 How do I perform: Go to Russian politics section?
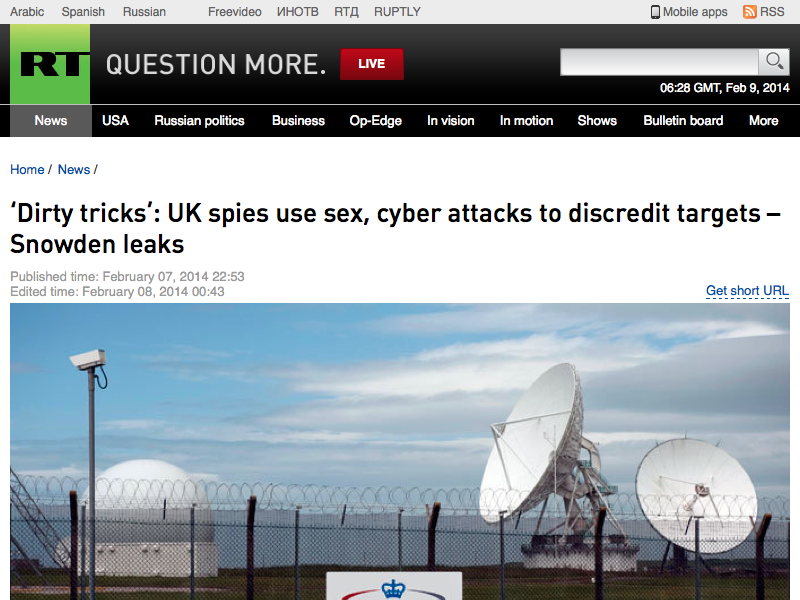coord(199,121)
